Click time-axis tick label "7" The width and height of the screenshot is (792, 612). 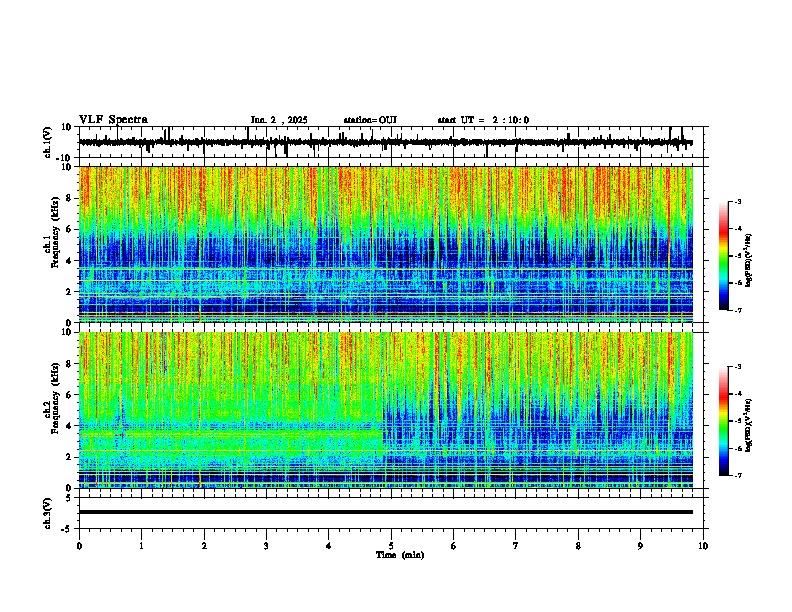tap(516, 546)
